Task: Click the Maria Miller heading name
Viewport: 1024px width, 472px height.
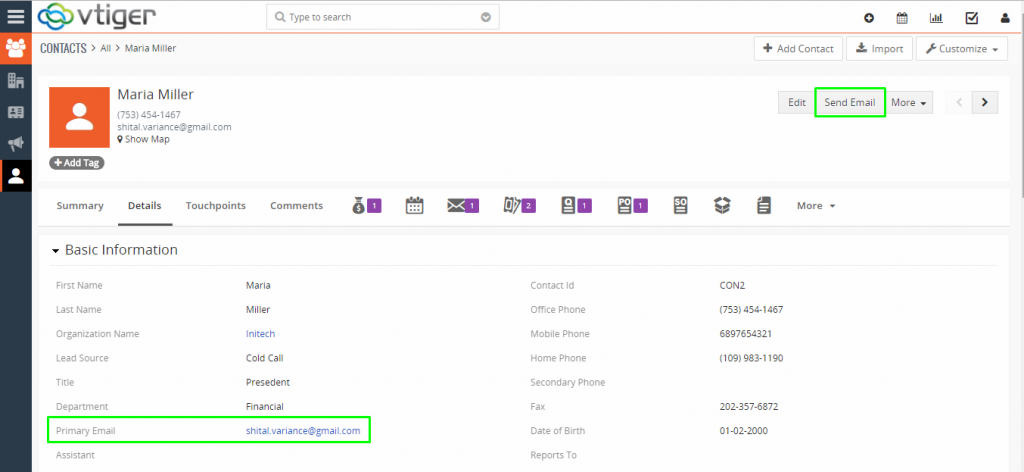Action: click(x=155, y=95)
